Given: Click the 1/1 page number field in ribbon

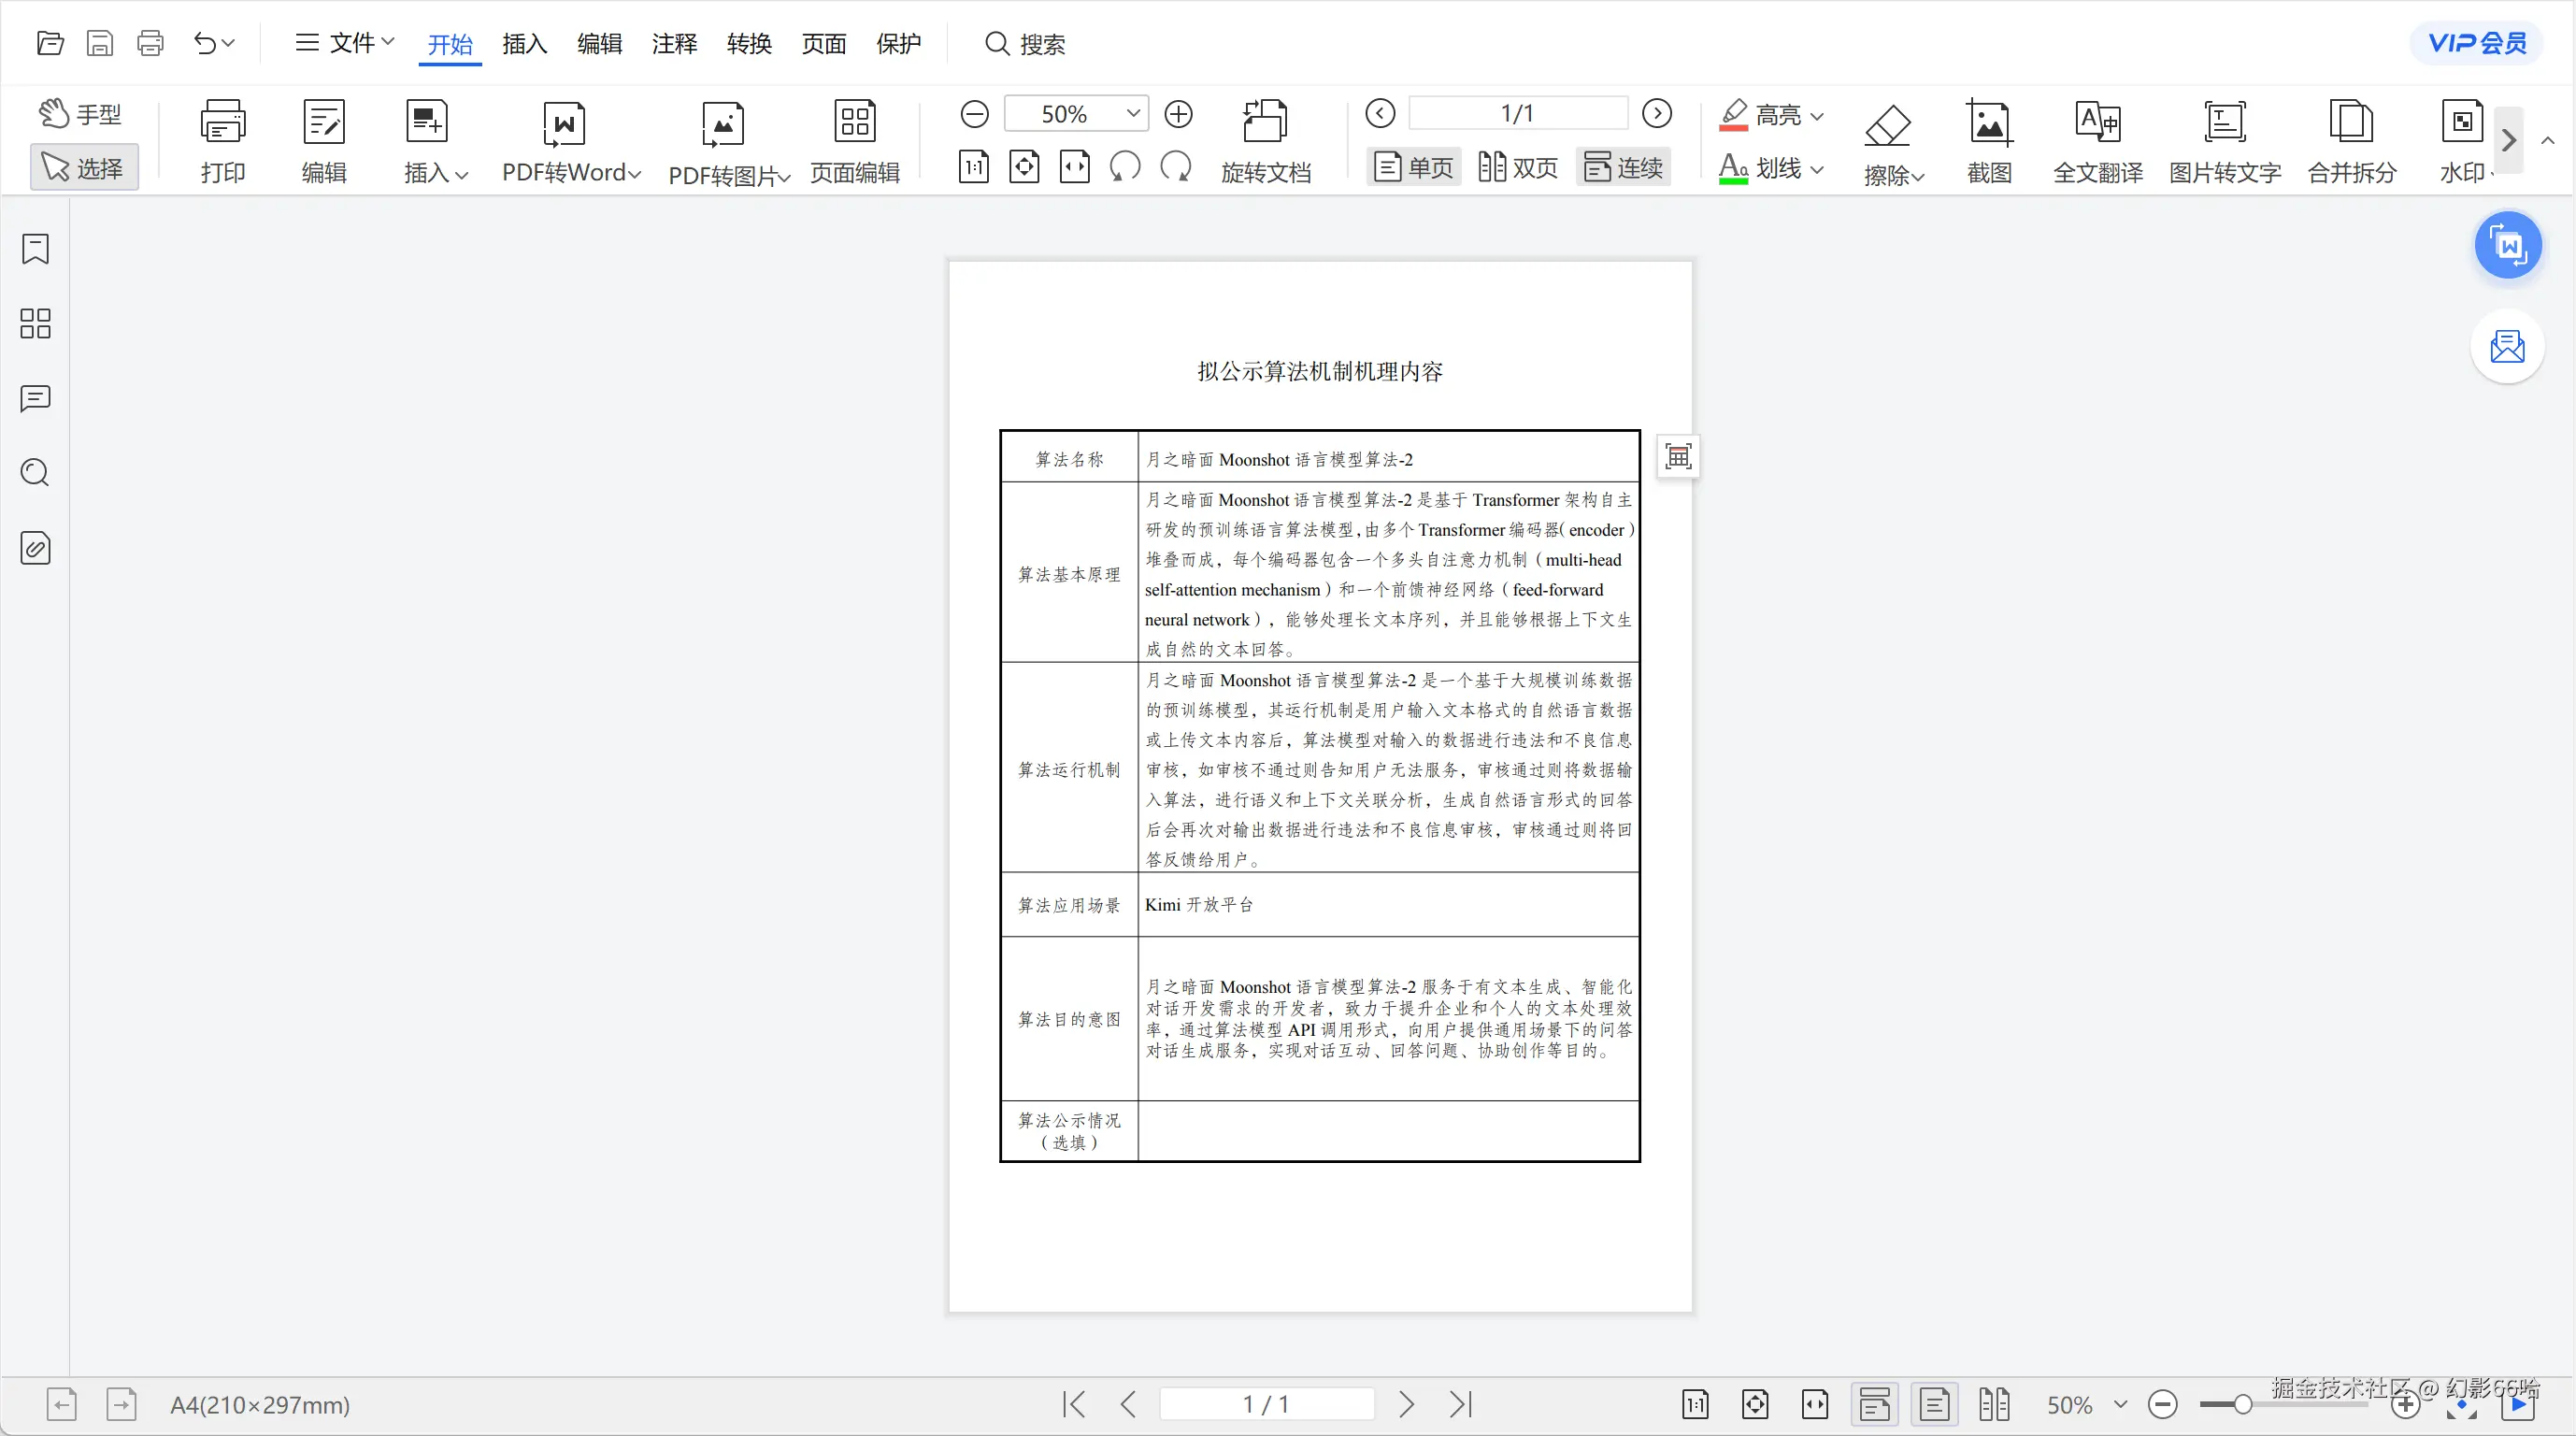Looking at the screenshot, I should click(1517, 114).
